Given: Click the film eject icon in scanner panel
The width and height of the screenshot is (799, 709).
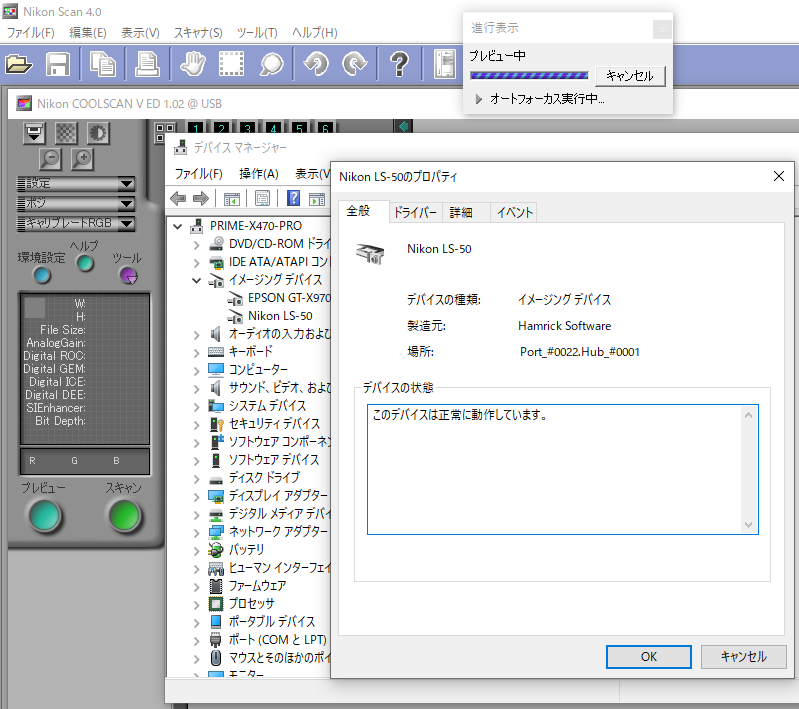Looking at the screenshot, I should click(34, 133).
